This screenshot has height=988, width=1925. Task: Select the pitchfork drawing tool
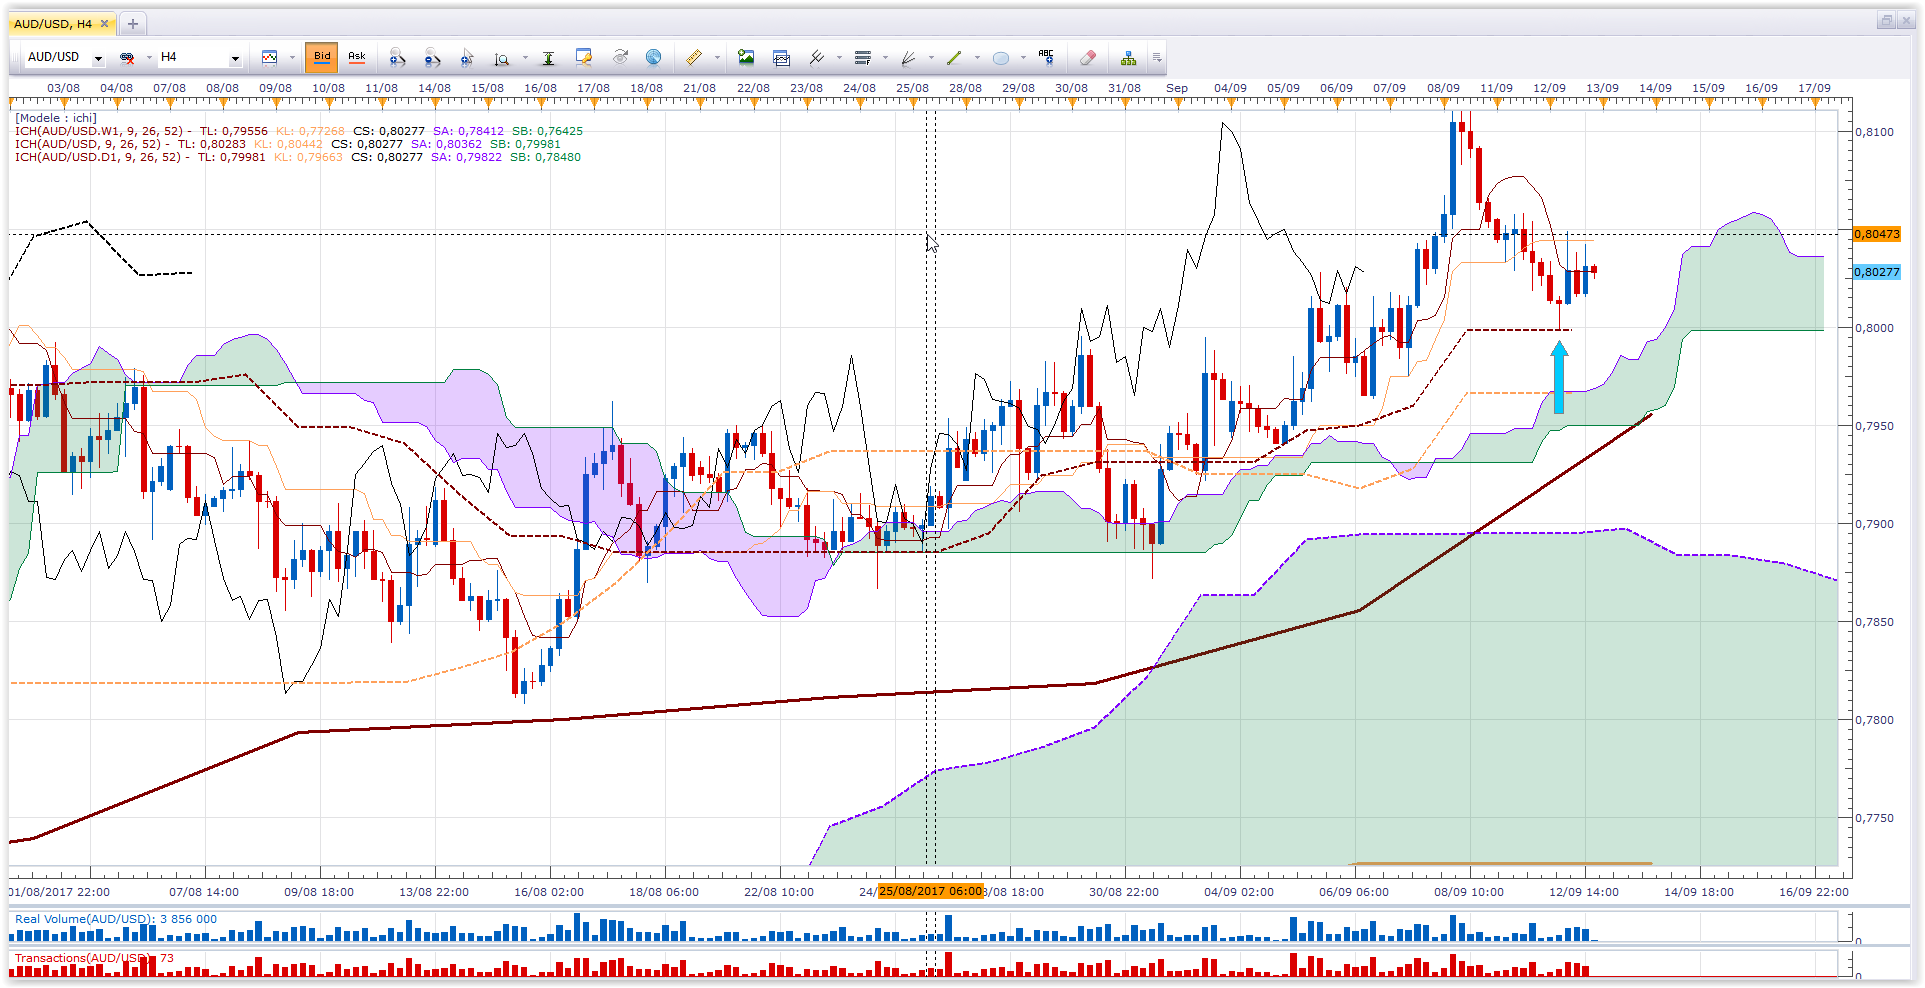pyautogui.click(x=817, y=58)
